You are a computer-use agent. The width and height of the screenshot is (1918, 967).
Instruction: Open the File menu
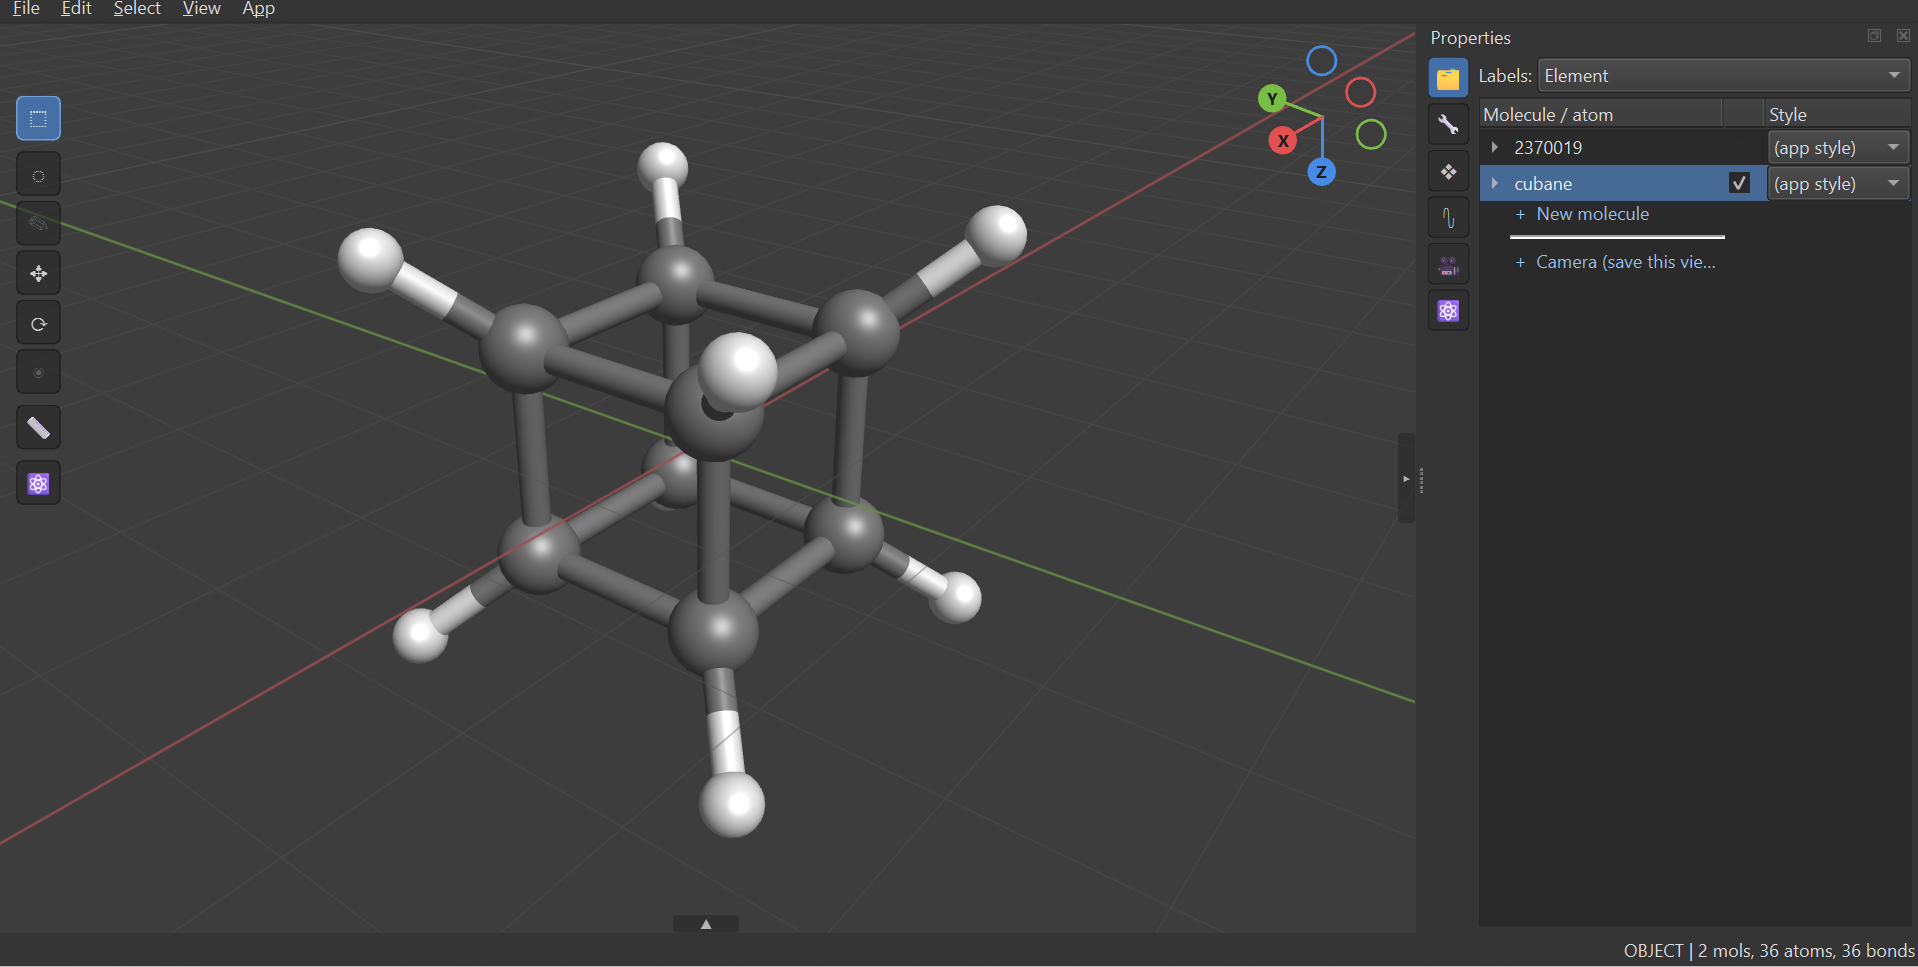(26, 9)
